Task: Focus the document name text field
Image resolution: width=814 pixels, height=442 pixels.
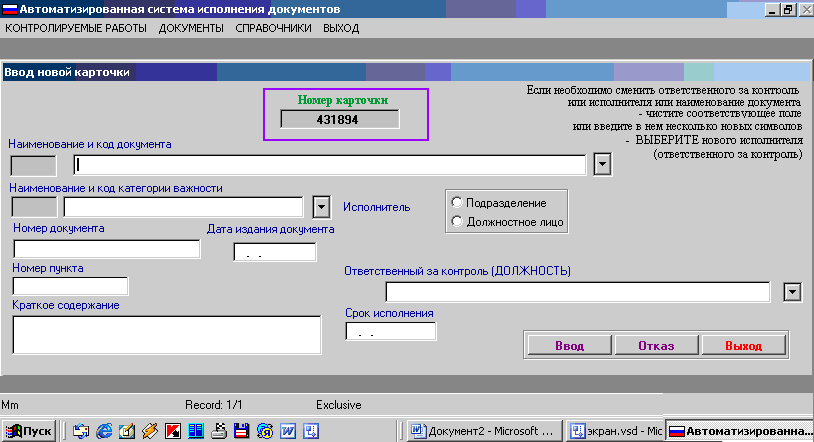Action: (x=330, y=165)
